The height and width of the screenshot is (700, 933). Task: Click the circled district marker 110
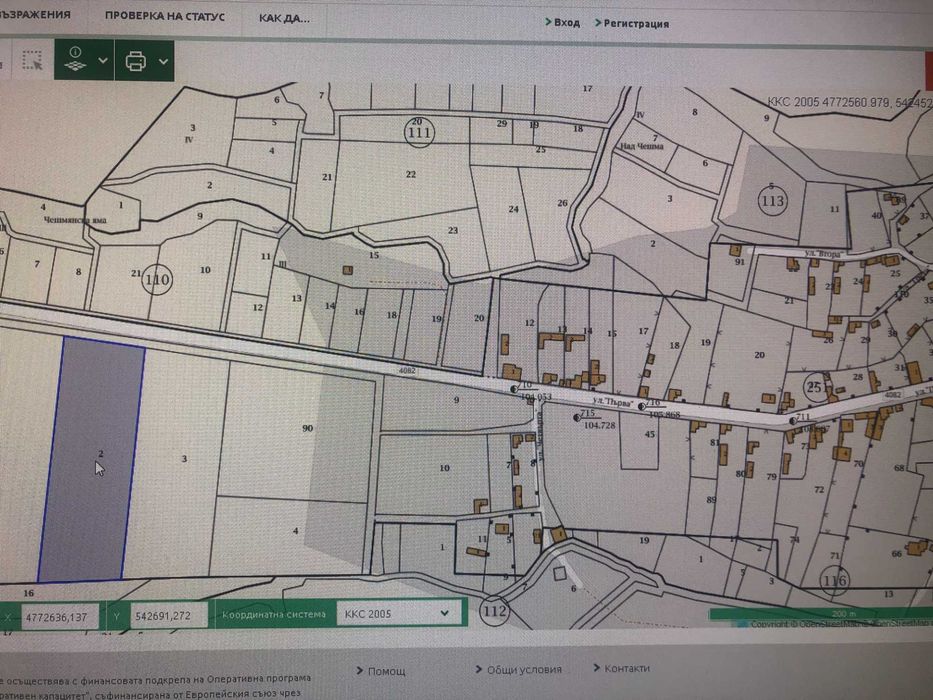157,279
